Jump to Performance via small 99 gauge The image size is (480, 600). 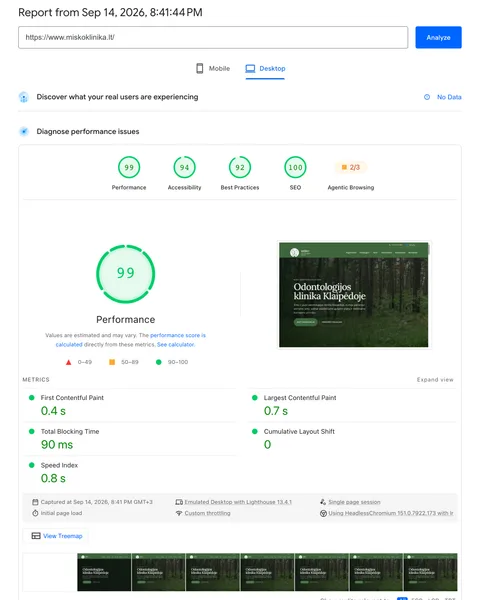pos(129,167)
